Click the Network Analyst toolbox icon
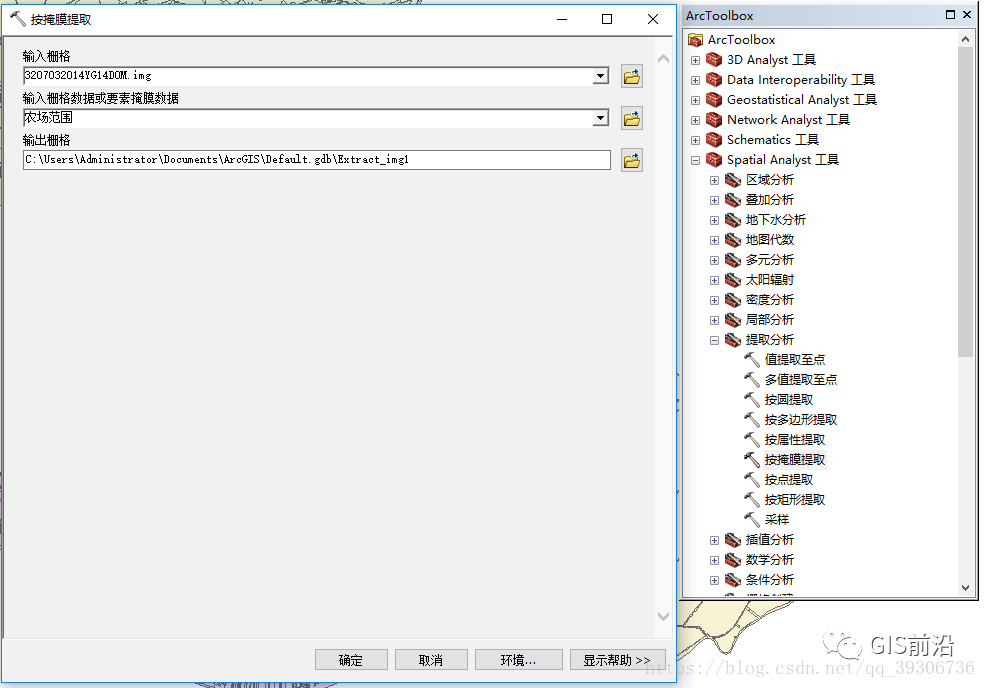Screen dimensions: 986x688 [714, 120]
